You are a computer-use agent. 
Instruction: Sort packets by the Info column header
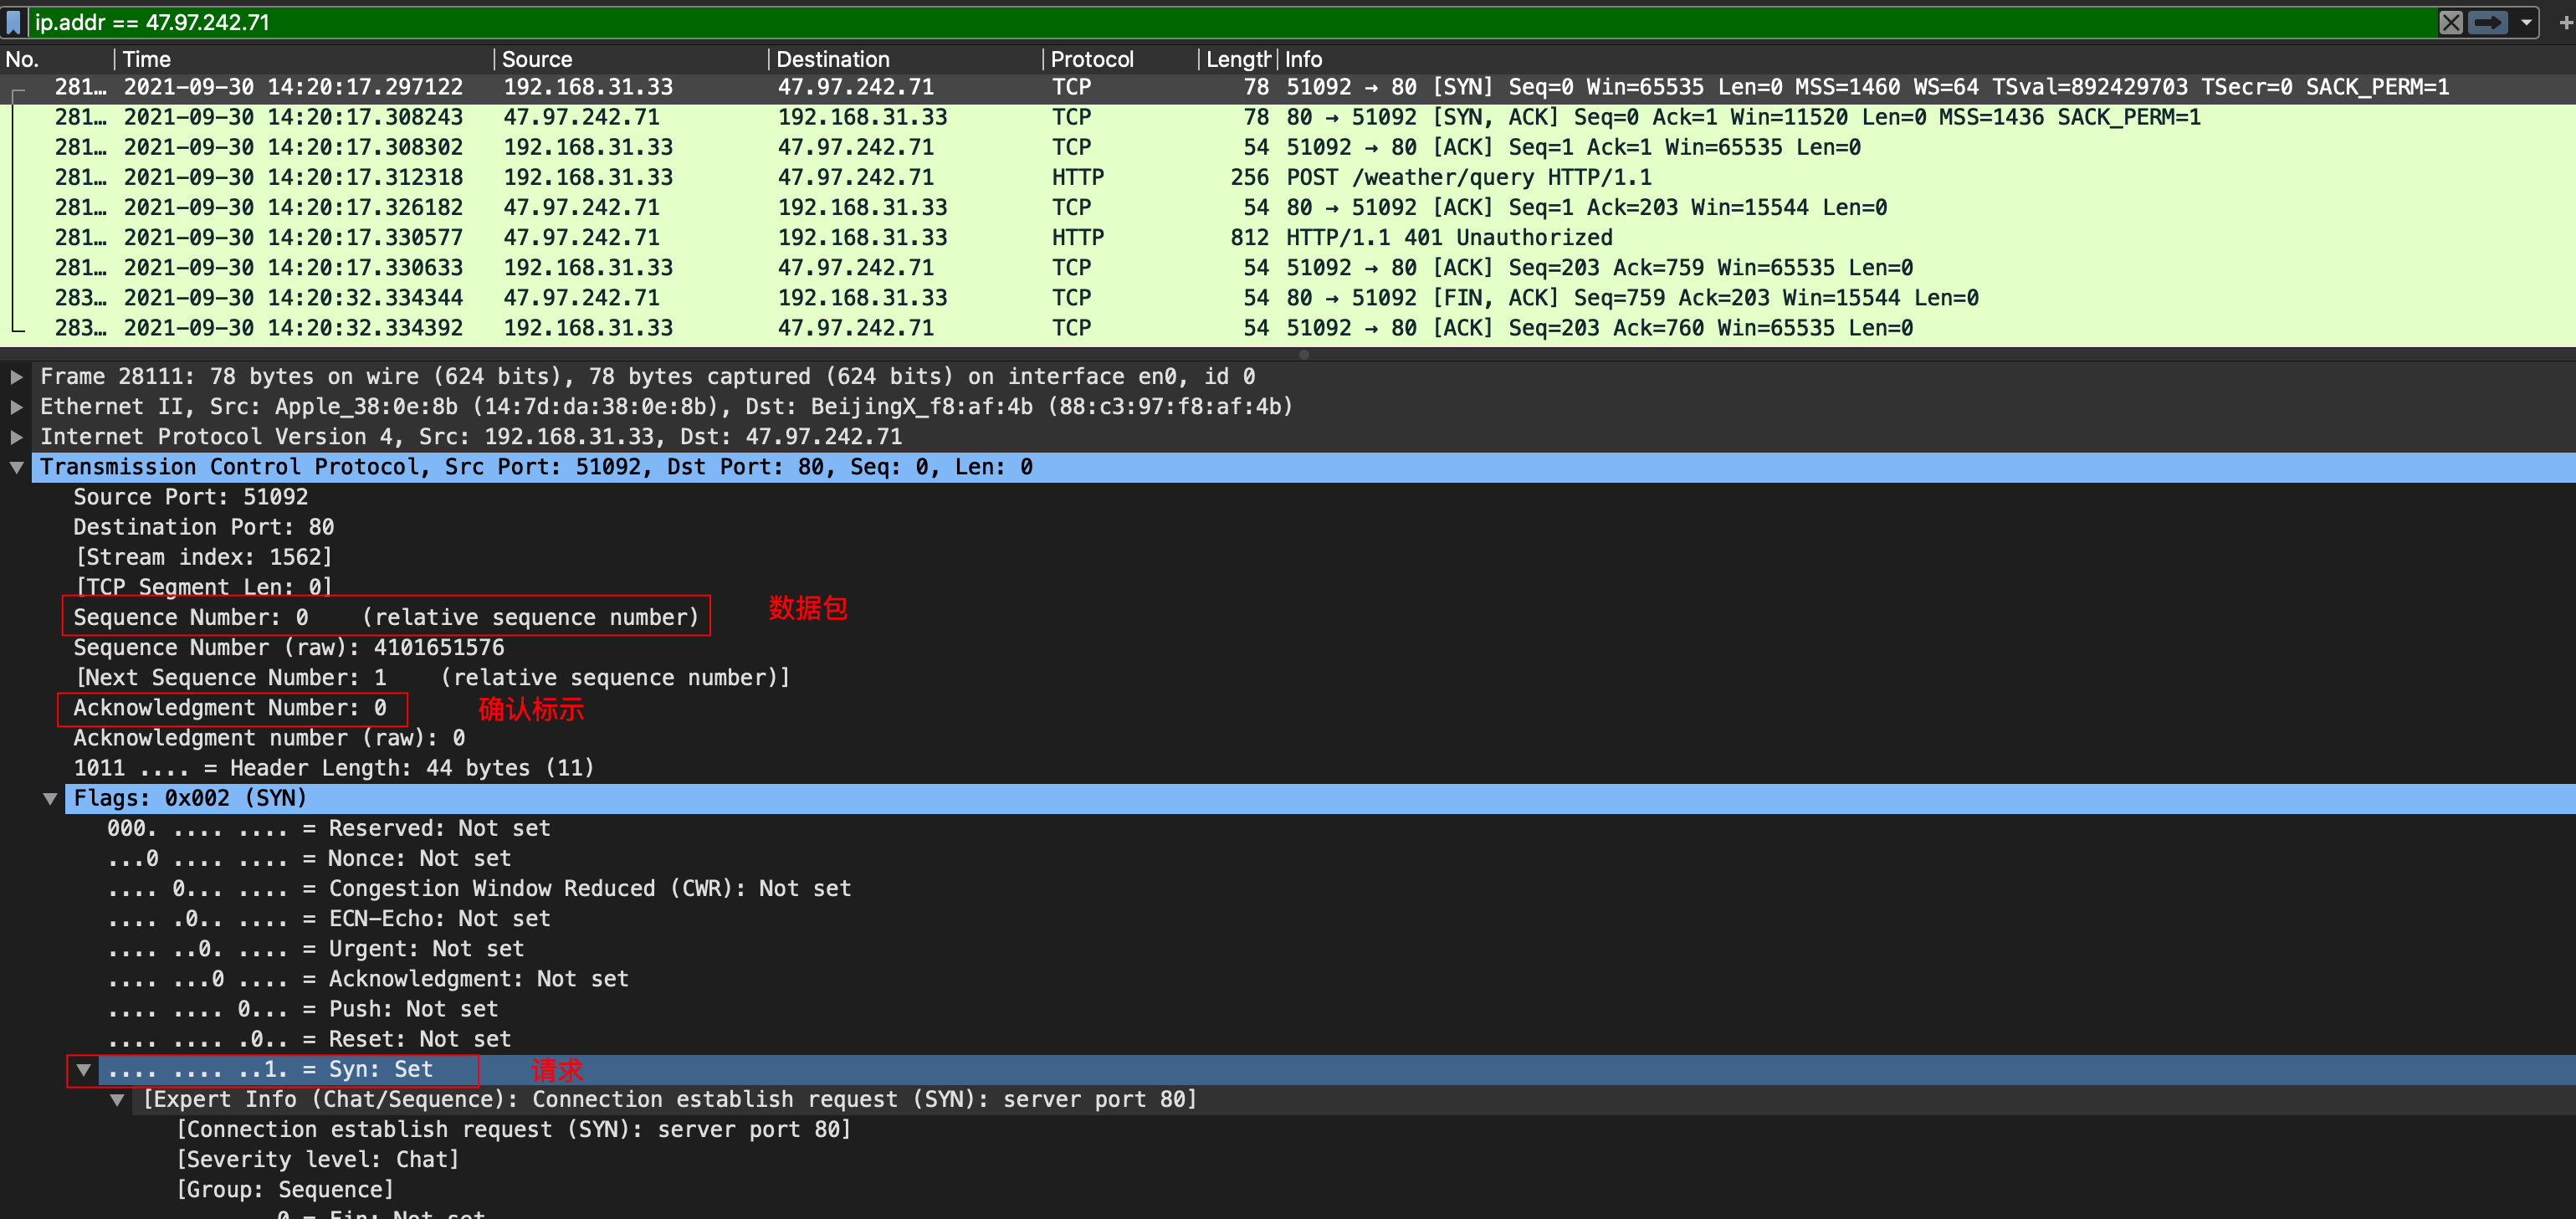1925,59
